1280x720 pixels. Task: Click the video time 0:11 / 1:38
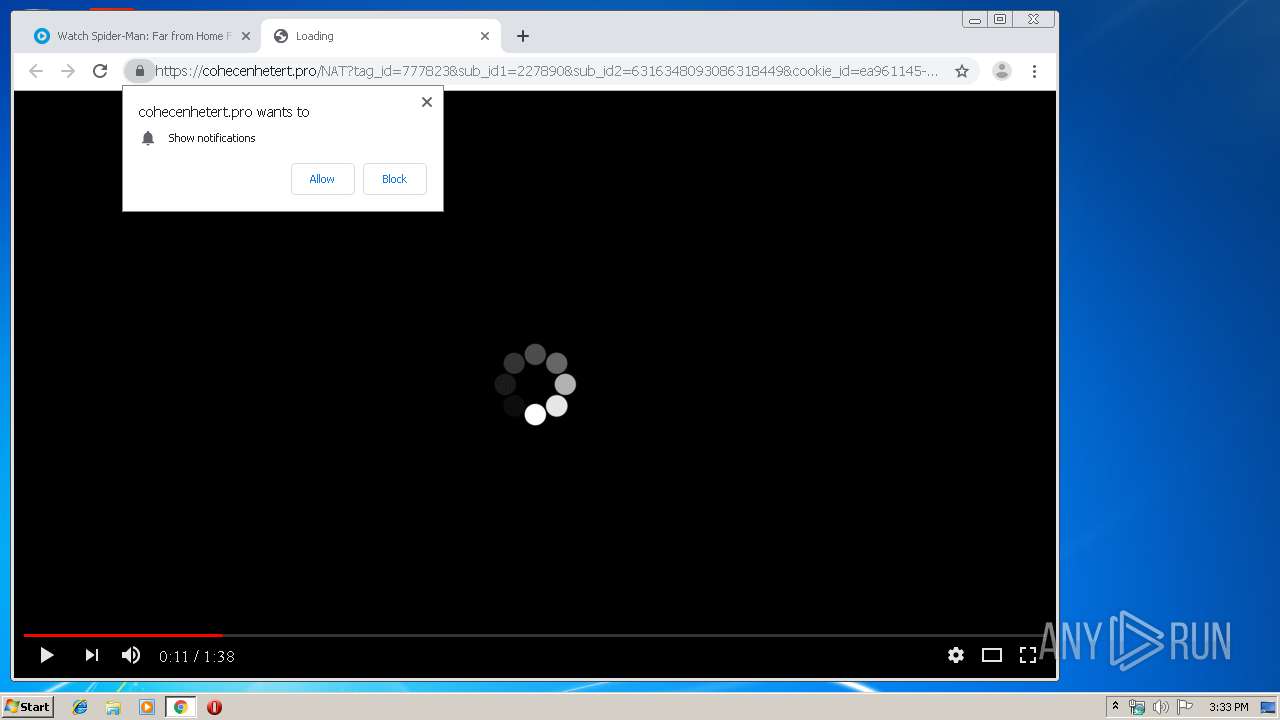196,656
